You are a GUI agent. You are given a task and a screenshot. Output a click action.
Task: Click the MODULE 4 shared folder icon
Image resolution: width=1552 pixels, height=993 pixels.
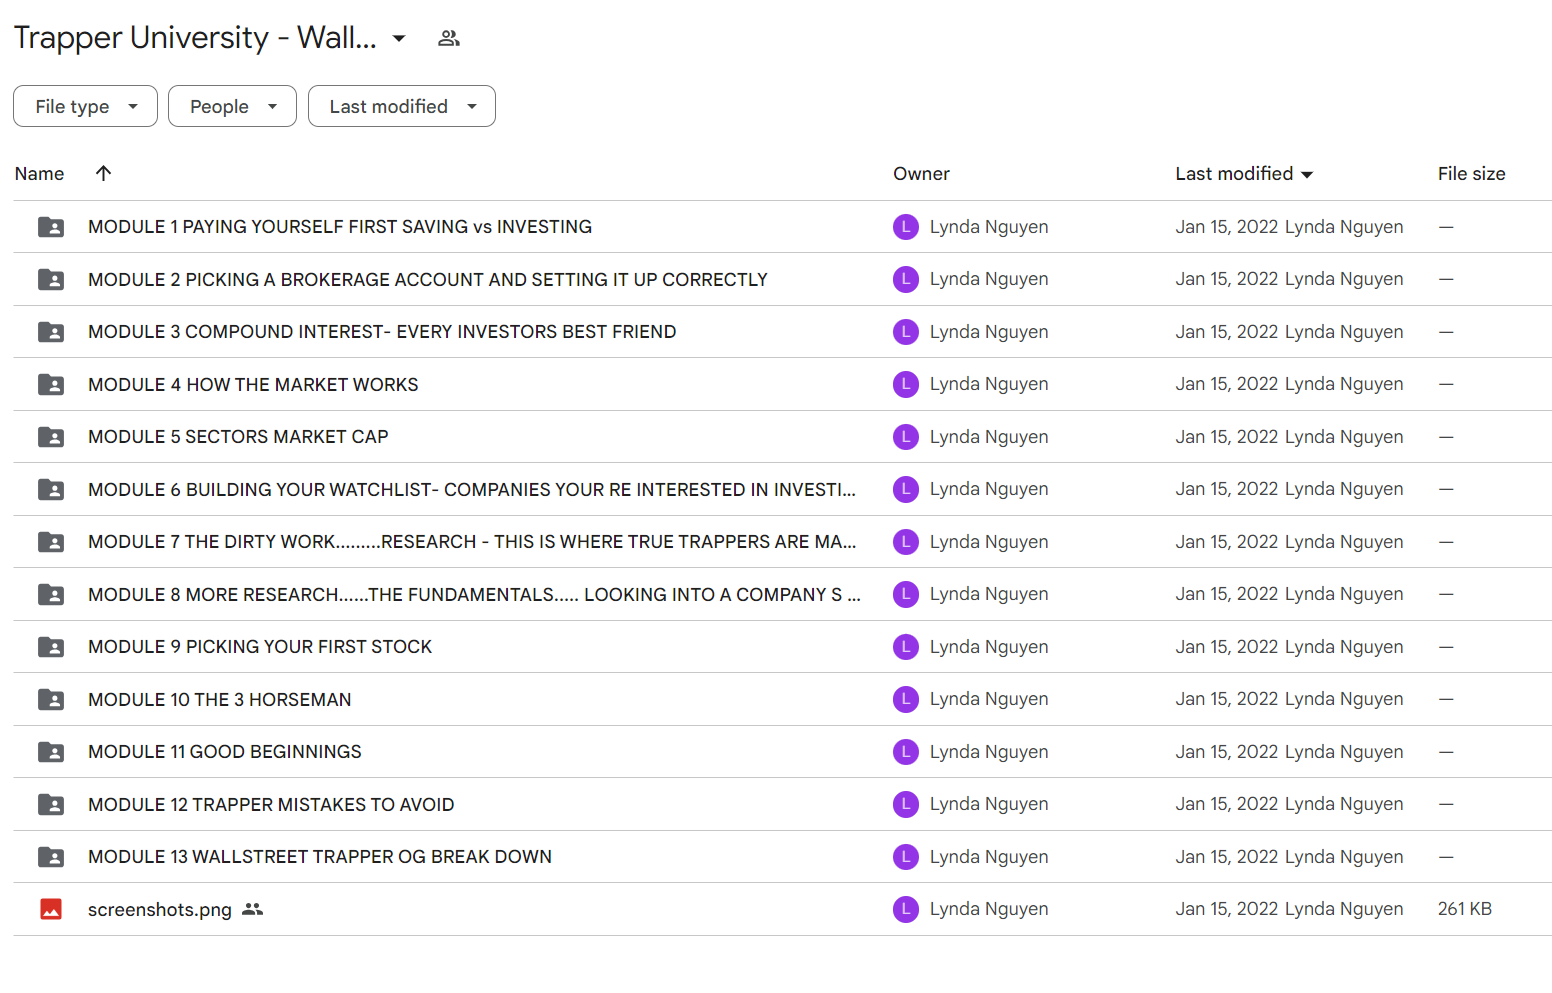click(51, 385)
